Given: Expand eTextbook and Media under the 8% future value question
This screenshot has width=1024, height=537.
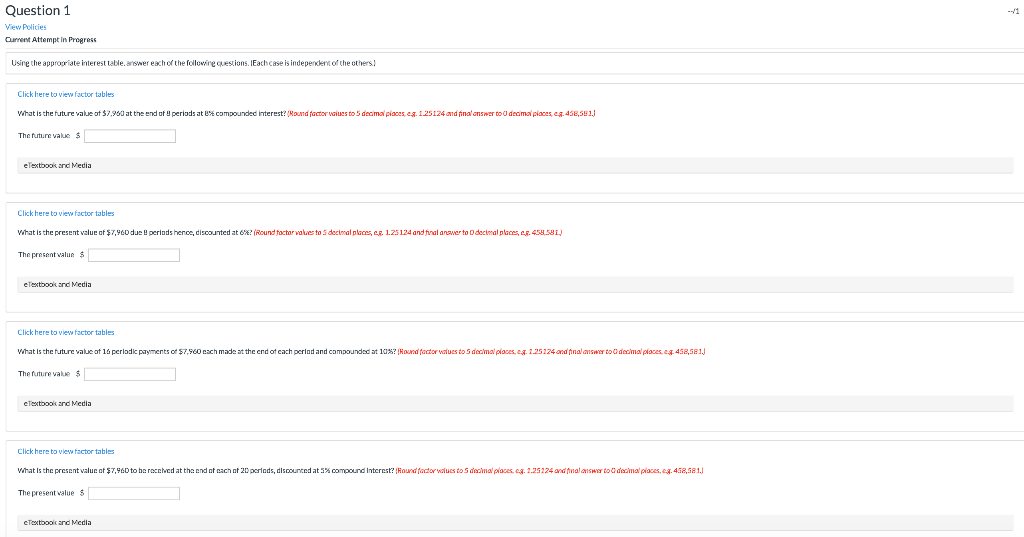Looking at the screenshot, I should point(515,165).
